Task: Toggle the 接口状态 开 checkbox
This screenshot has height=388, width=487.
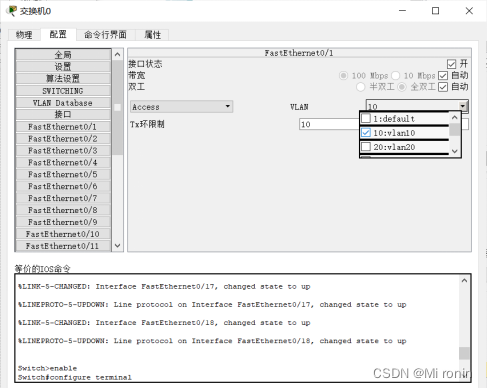Action: point(451,64)
